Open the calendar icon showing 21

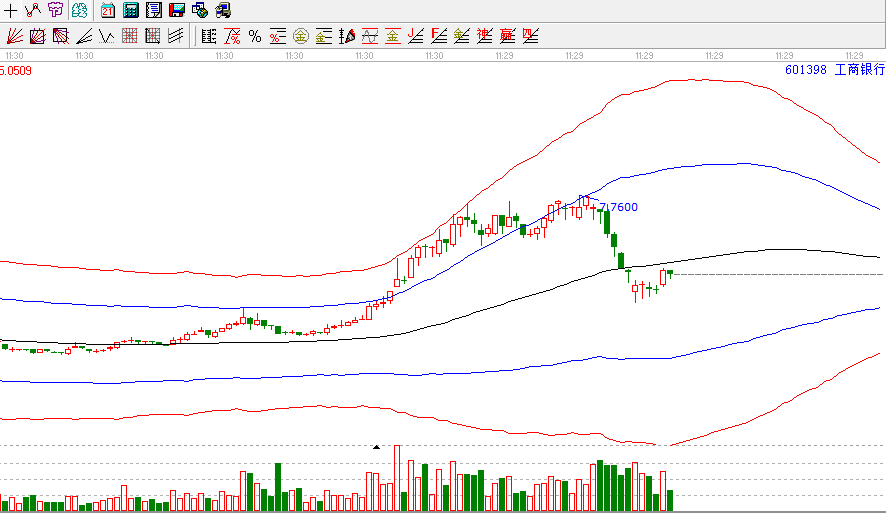tap(107, 10)
